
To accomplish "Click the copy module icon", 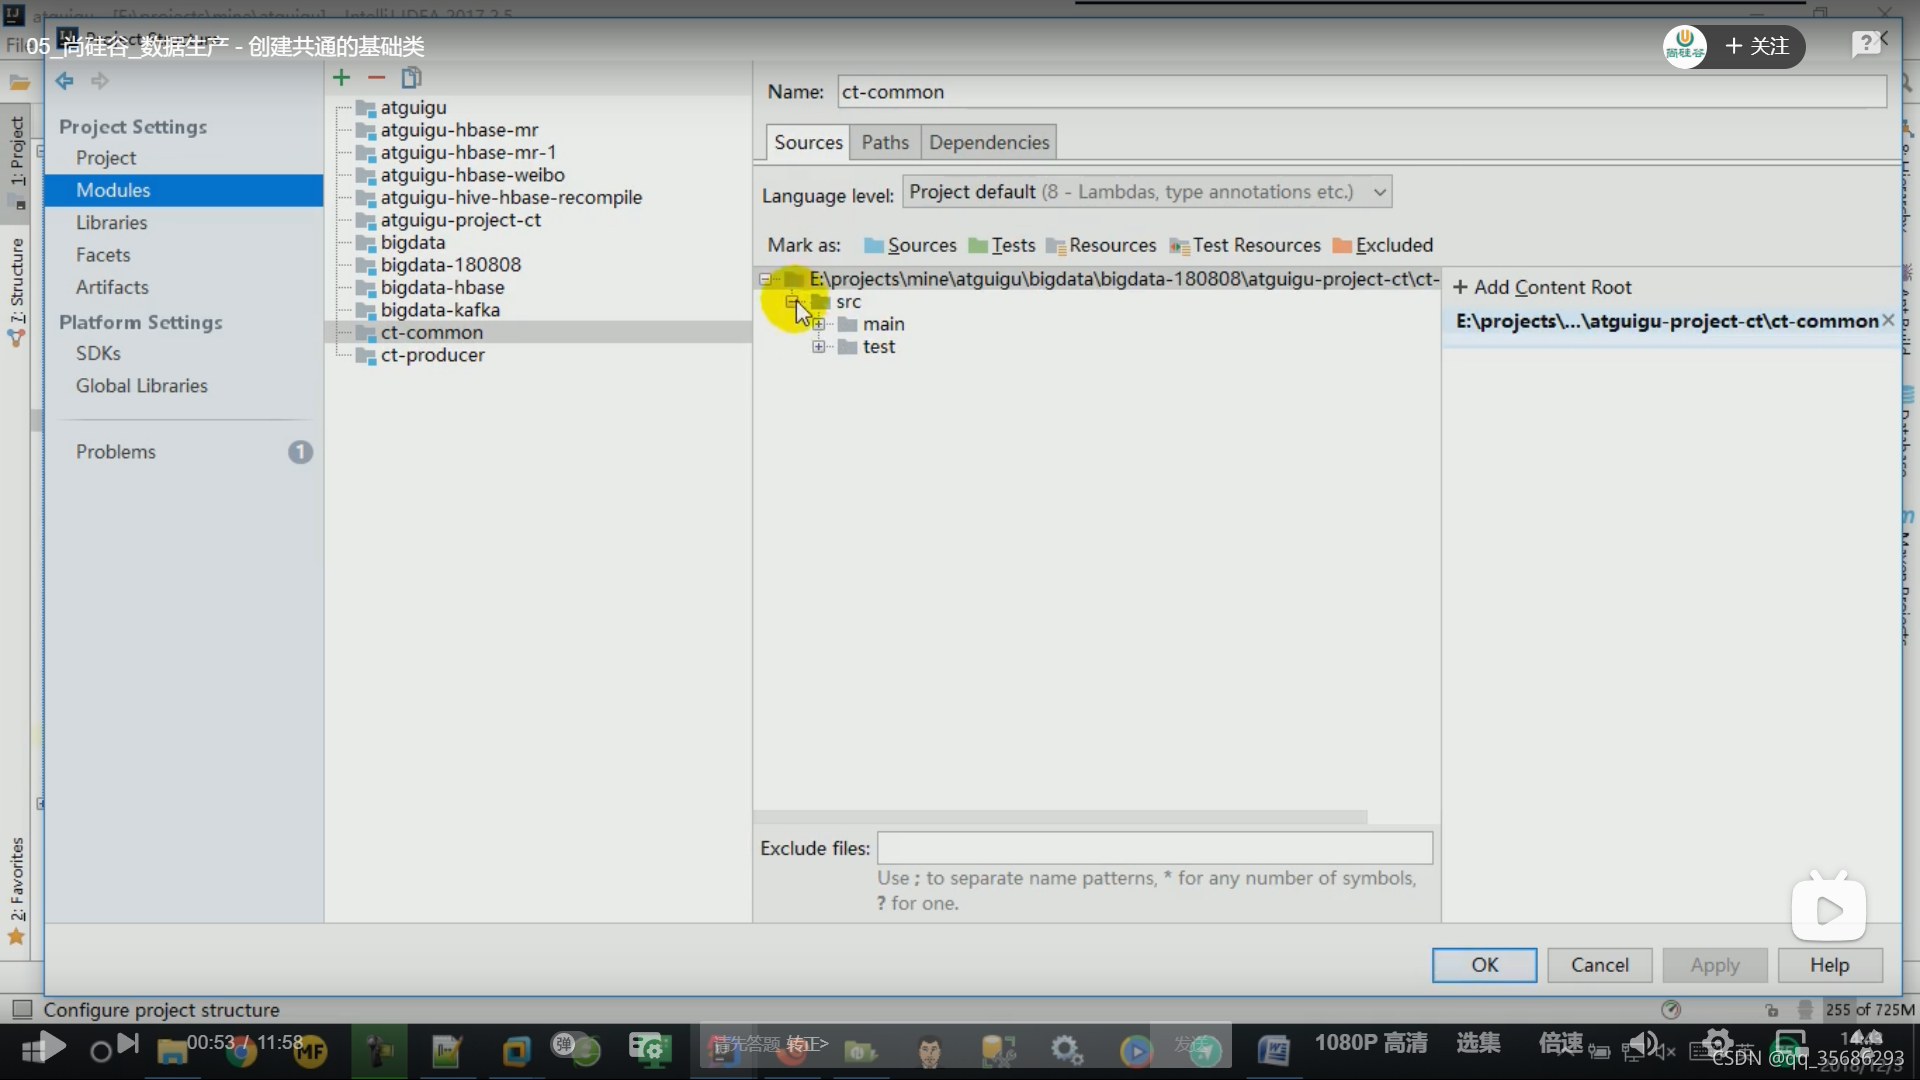I will (x=411, y=78).
